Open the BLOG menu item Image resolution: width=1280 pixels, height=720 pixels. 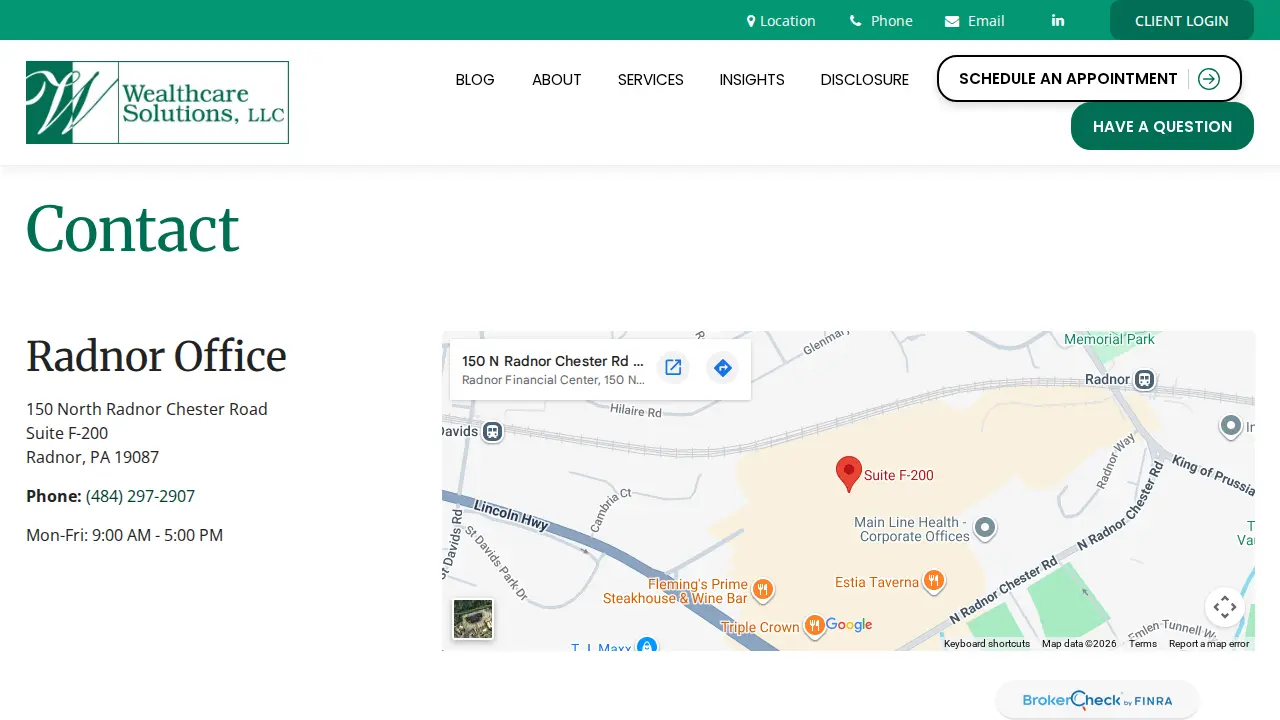(x=475, y=80)
